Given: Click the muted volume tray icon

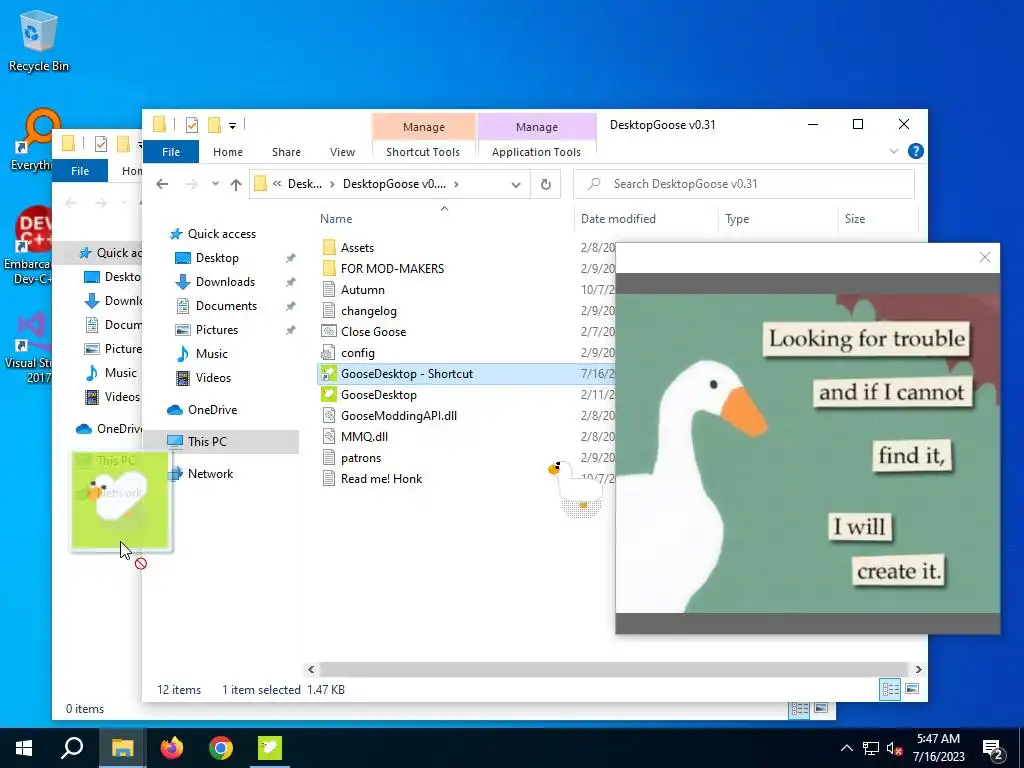Looking at the screenshot, I should pyautogui.click(x=895, y=748).
